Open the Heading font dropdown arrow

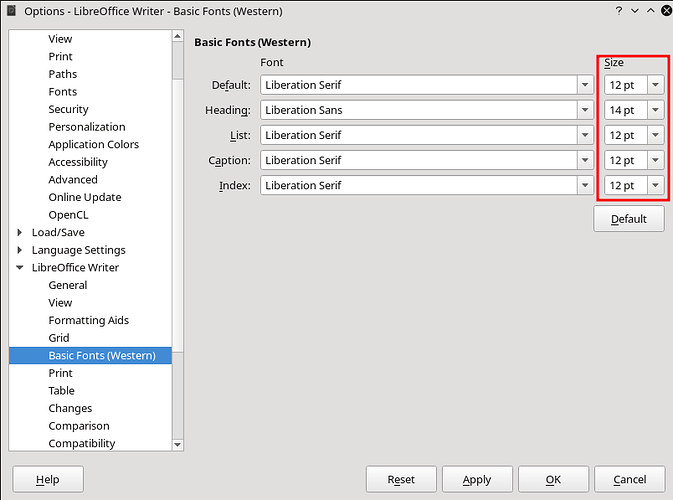tap(585, 110)
